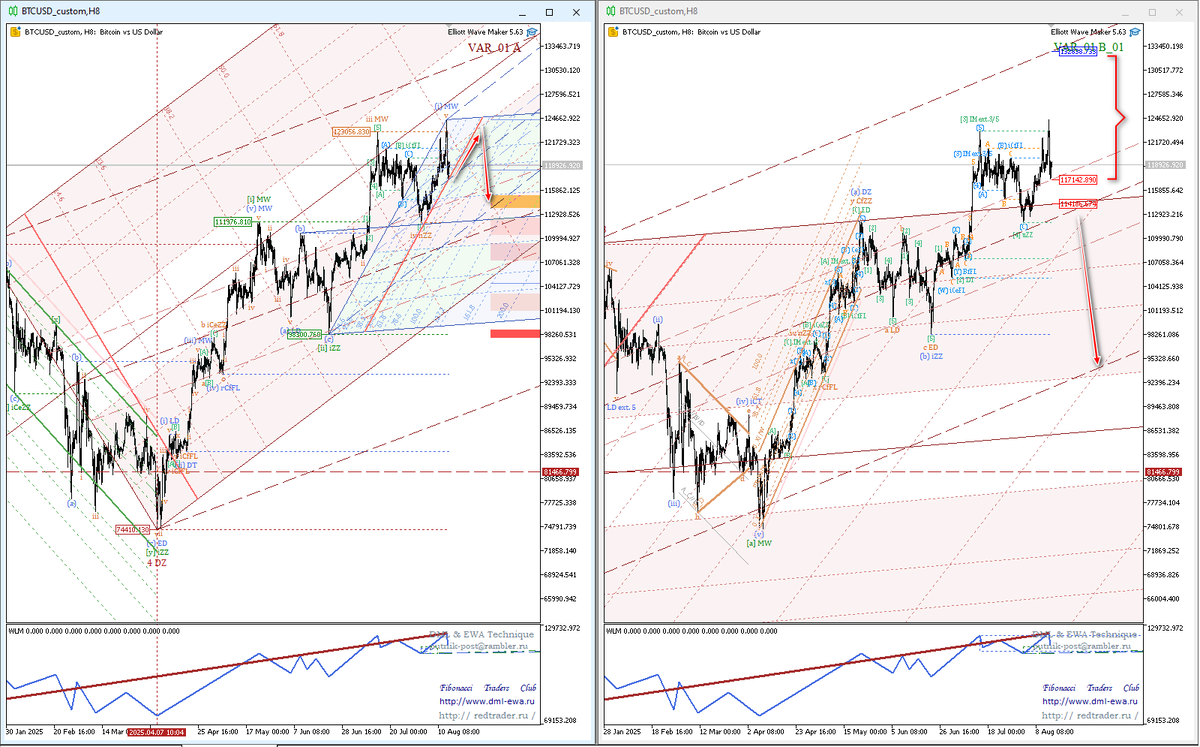This screenshot has width=1200, height=747.
Task: Click 'LD ext. 5' label in right chart
Action: [623, 406]
